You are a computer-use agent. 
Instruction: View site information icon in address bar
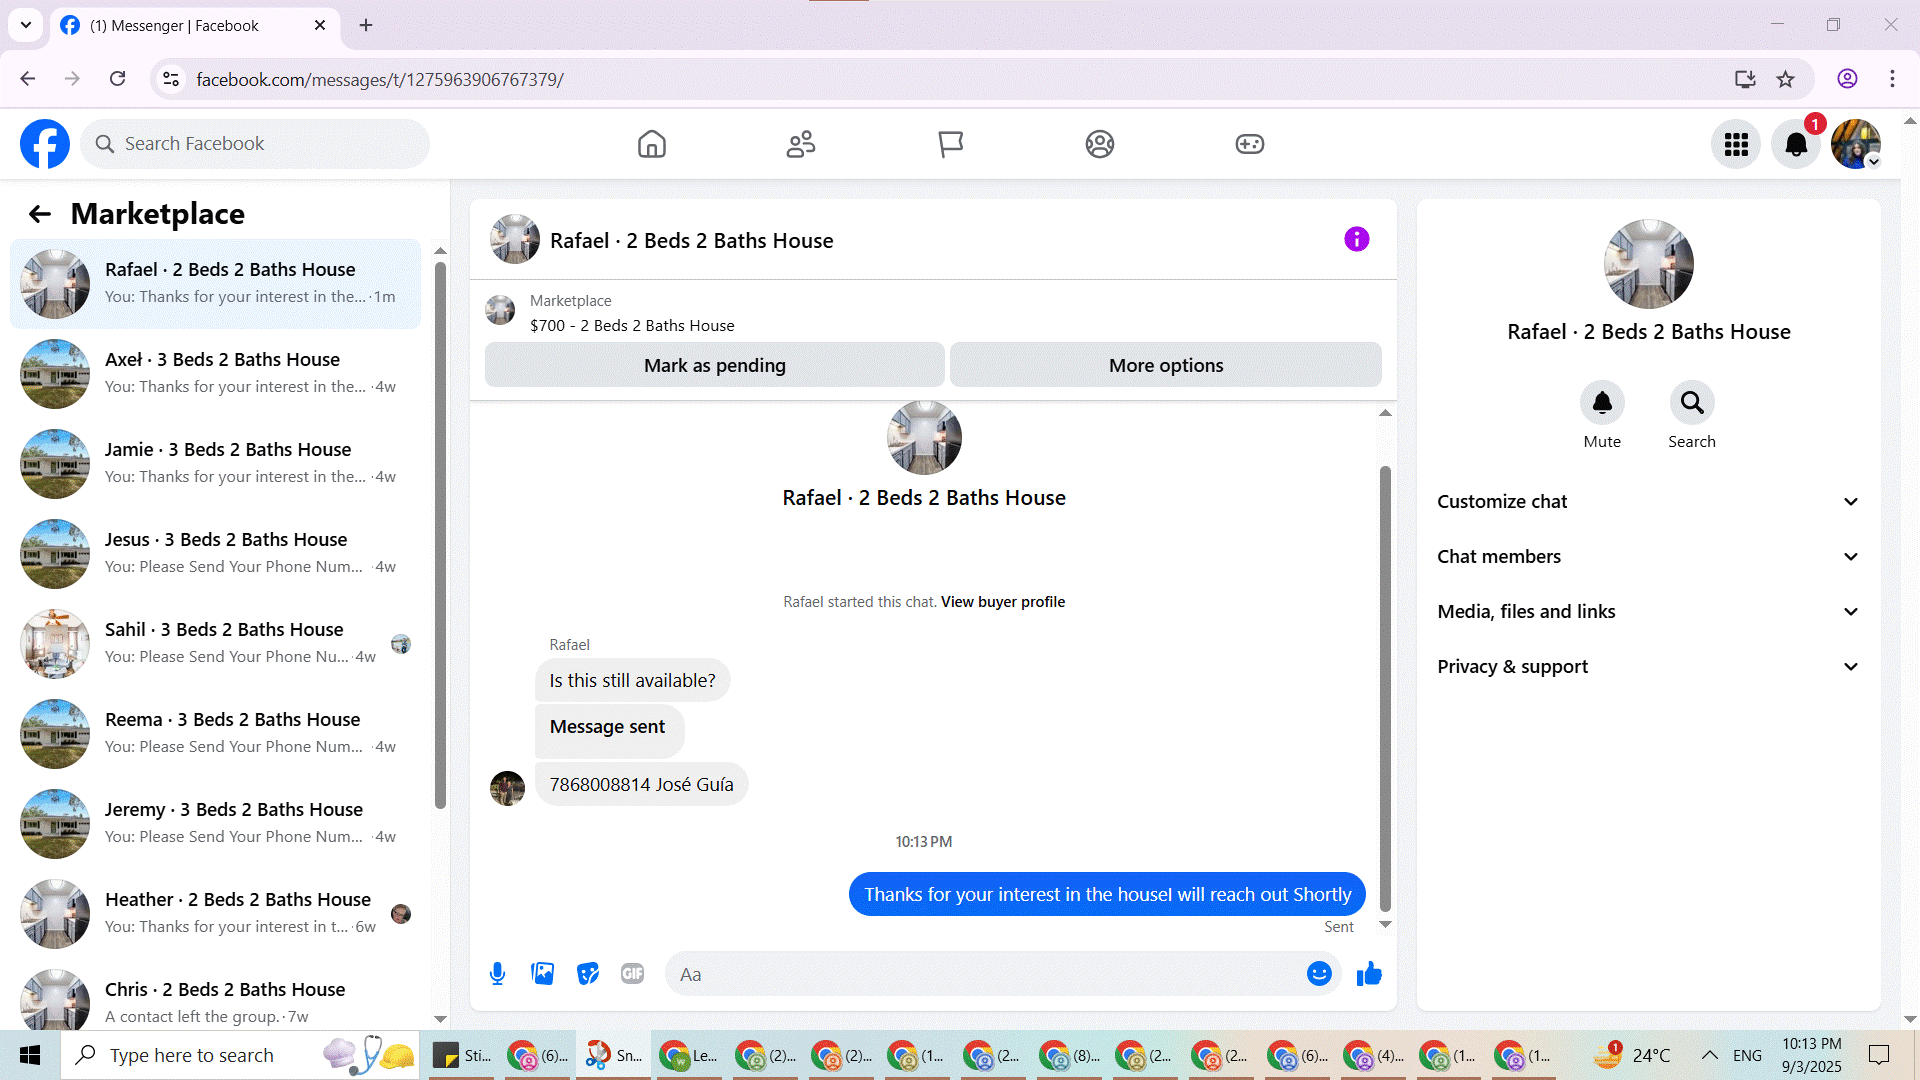coord(171,79)
